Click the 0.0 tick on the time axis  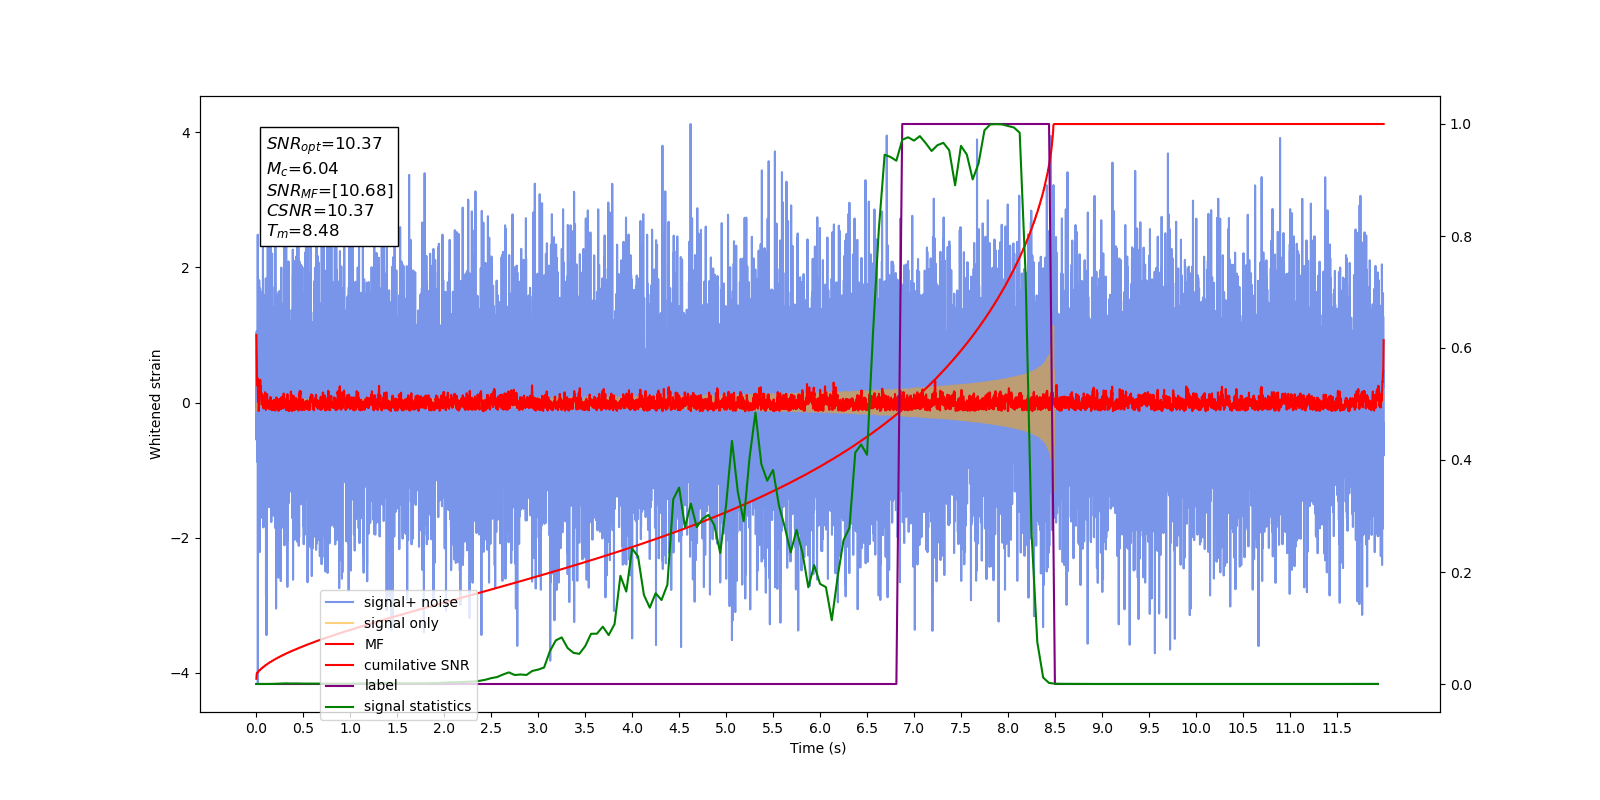click(x=256, y=728)
